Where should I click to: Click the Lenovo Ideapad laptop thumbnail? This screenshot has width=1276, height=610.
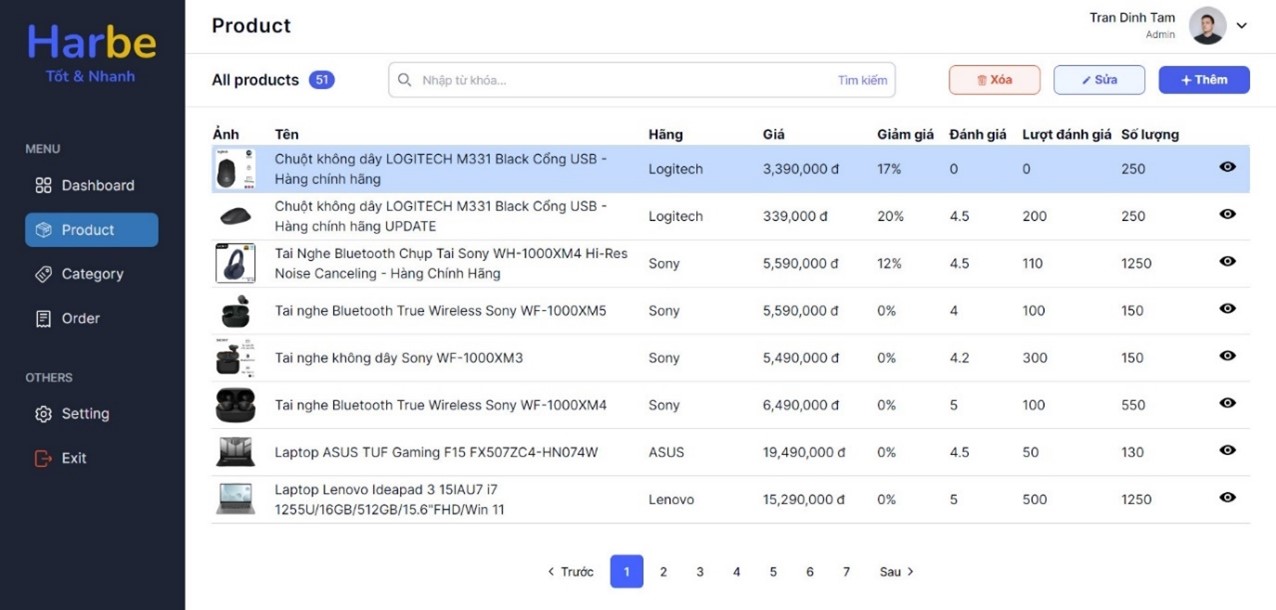[236, 499]
